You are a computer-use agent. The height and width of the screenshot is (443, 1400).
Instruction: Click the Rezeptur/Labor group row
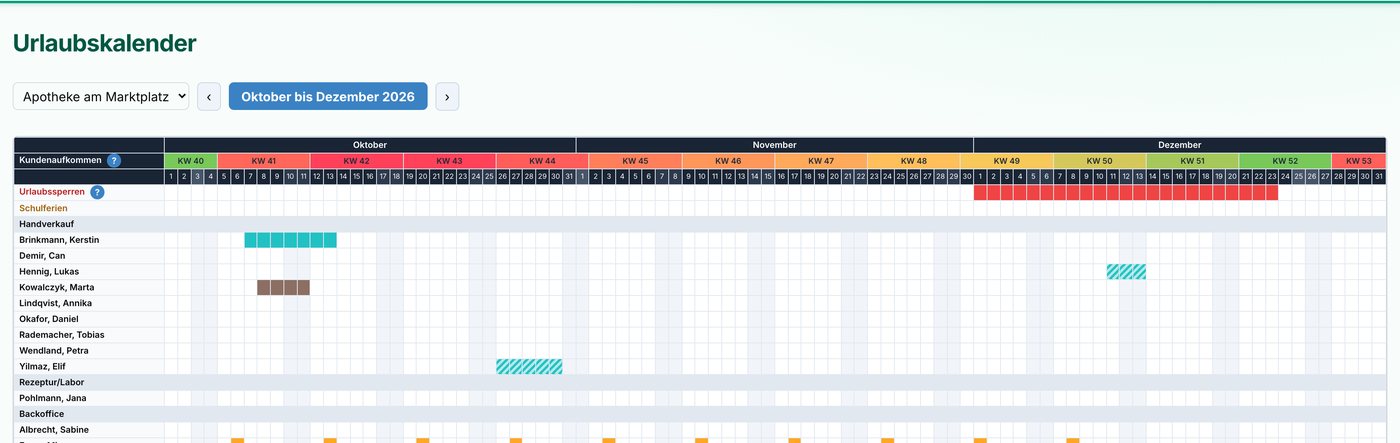point(700,382)
